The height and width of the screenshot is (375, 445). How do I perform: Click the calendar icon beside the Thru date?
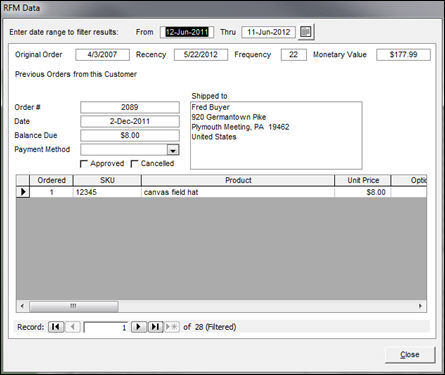point(306,32)
